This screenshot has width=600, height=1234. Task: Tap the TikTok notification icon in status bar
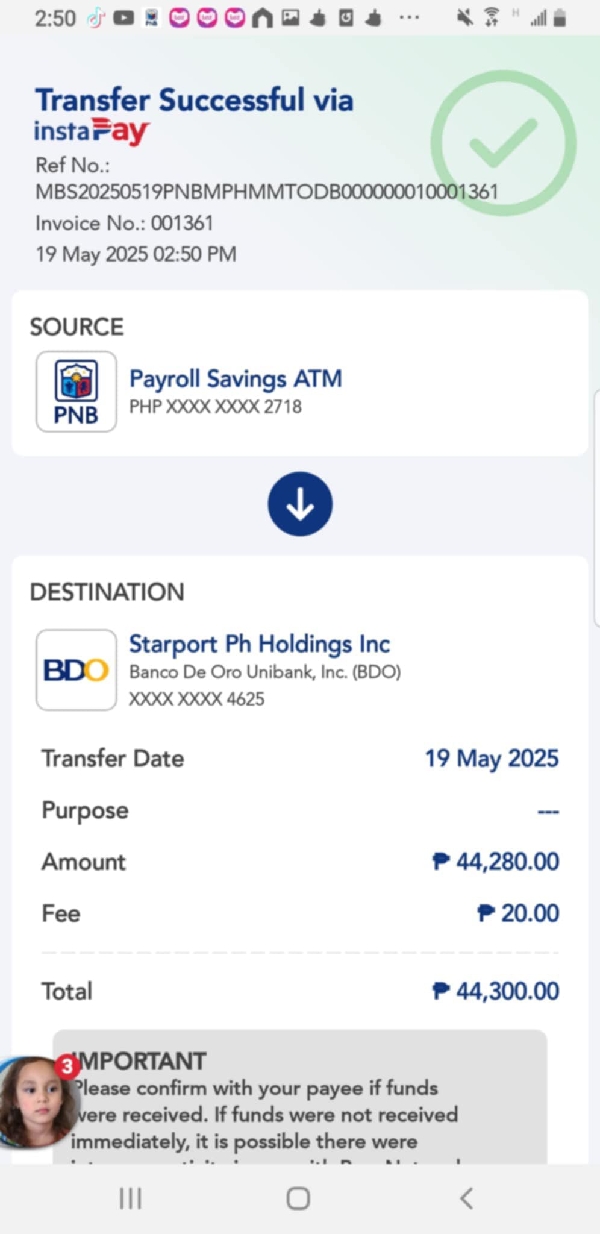pyautogui.click(x=96, y=18)
